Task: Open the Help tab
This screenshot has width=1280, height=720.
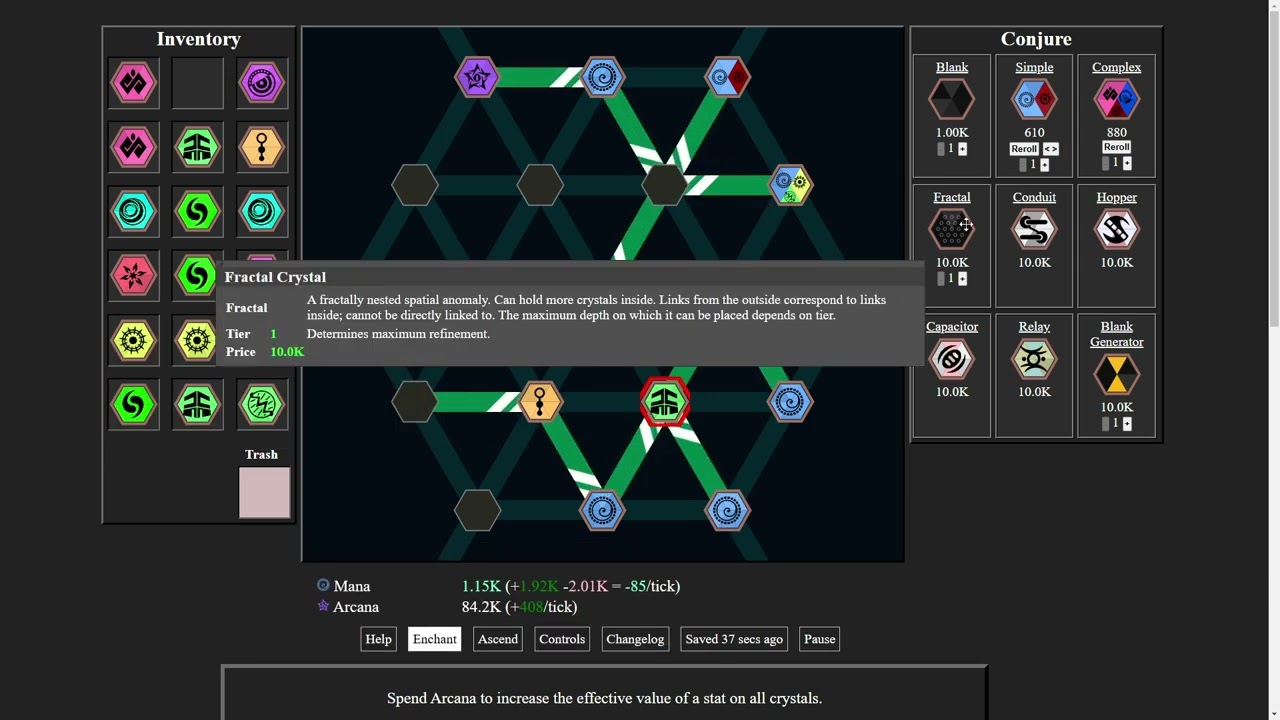Action: [378, 639]
